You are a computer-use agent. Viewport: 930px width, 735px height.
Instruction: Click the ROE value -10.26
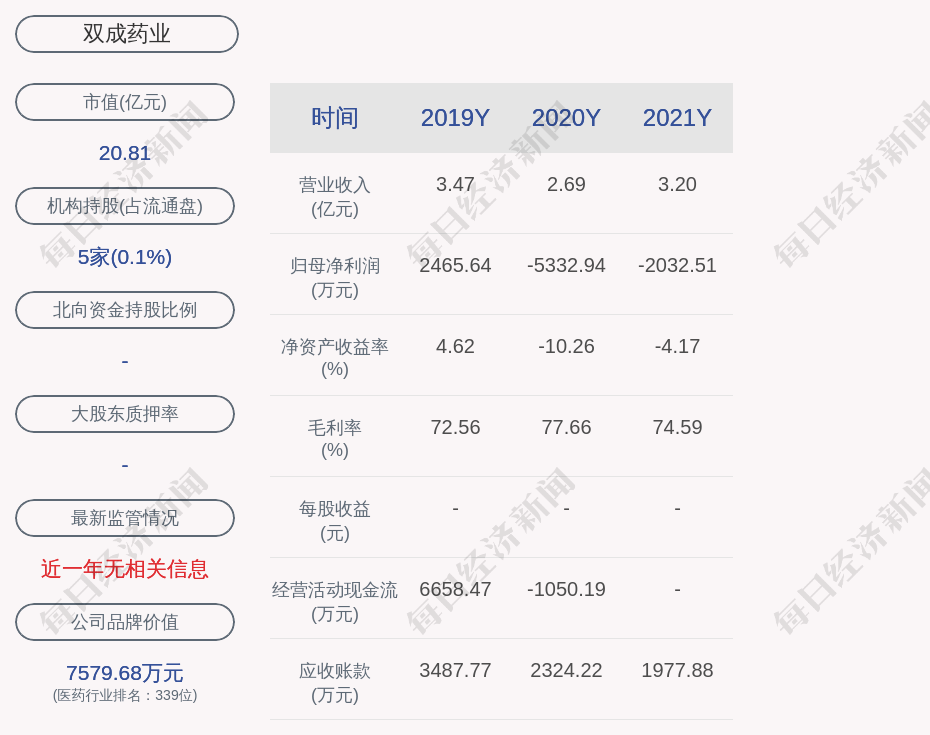click(566, 346)
